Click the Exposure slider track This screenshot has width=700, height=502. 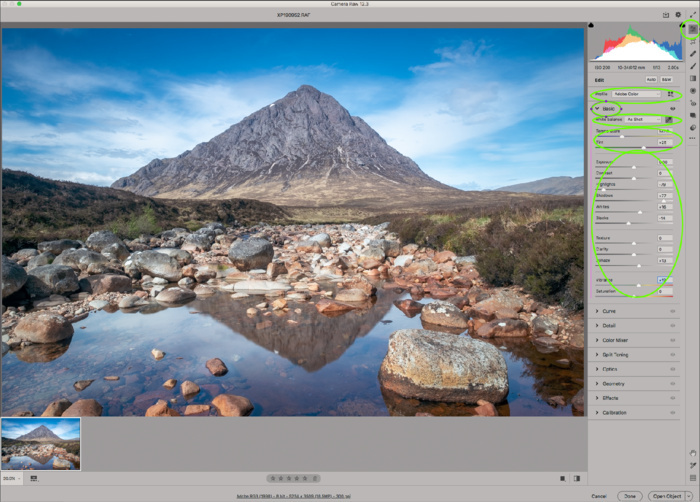(634, 166)
